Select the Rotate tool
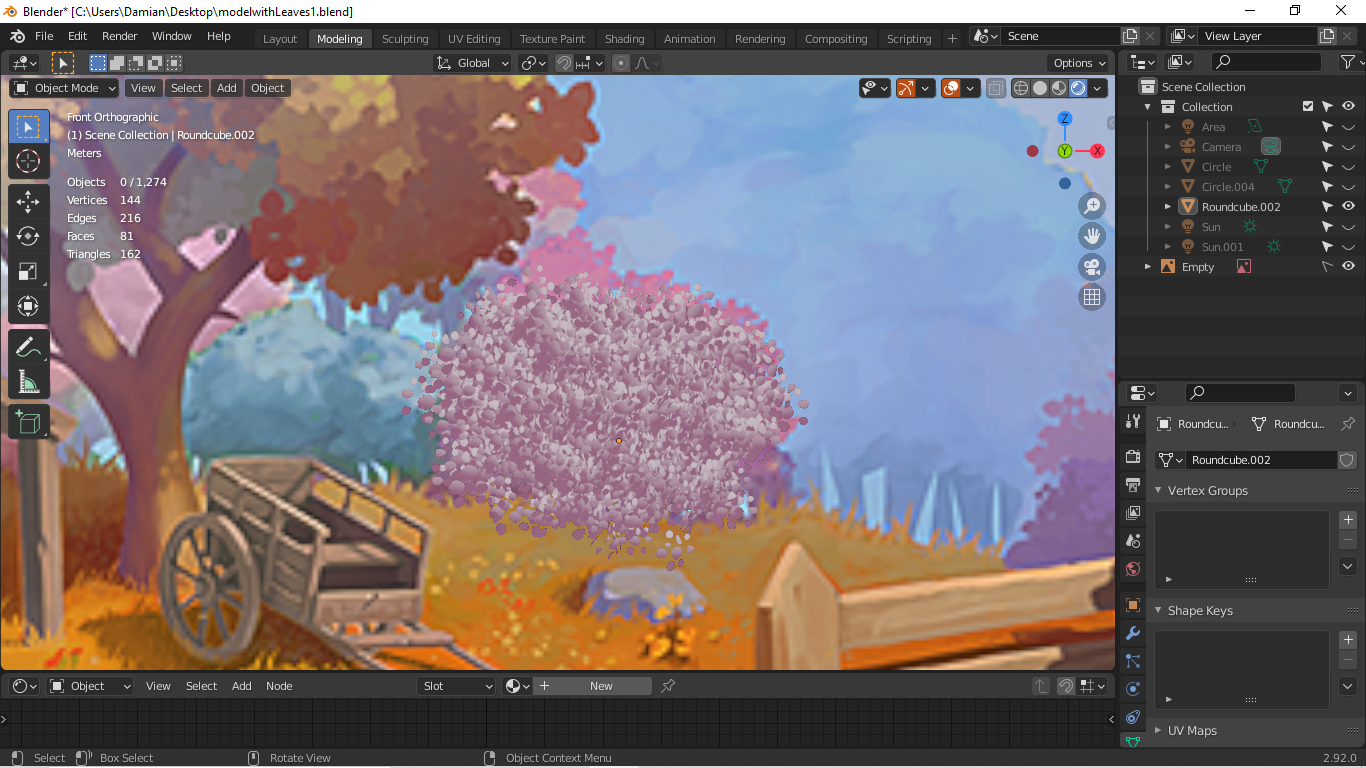This screenshot has height=768, width=1366. (28, 237)
